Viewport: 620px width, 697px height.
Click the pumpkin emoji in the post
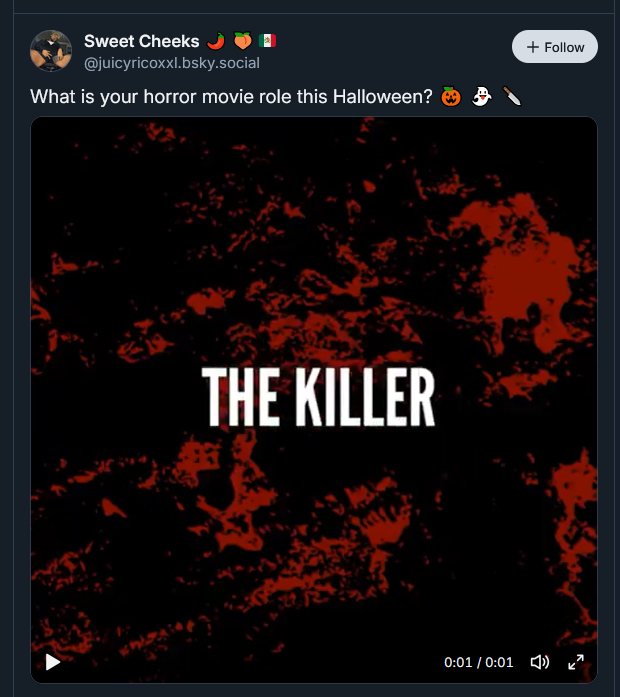click(451, 96)
